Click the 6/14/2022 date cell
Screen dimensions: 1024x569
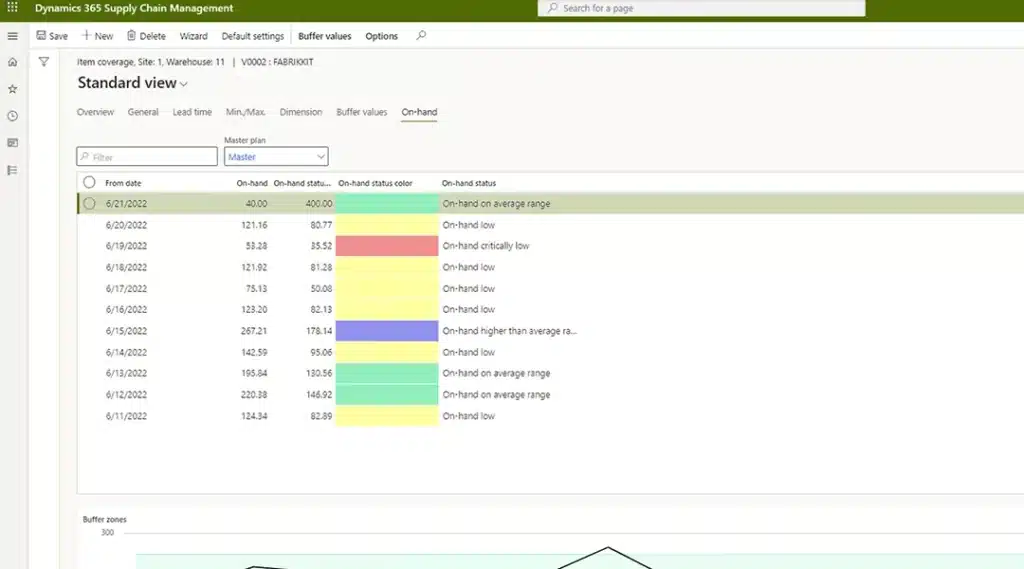tap(126, 352)
